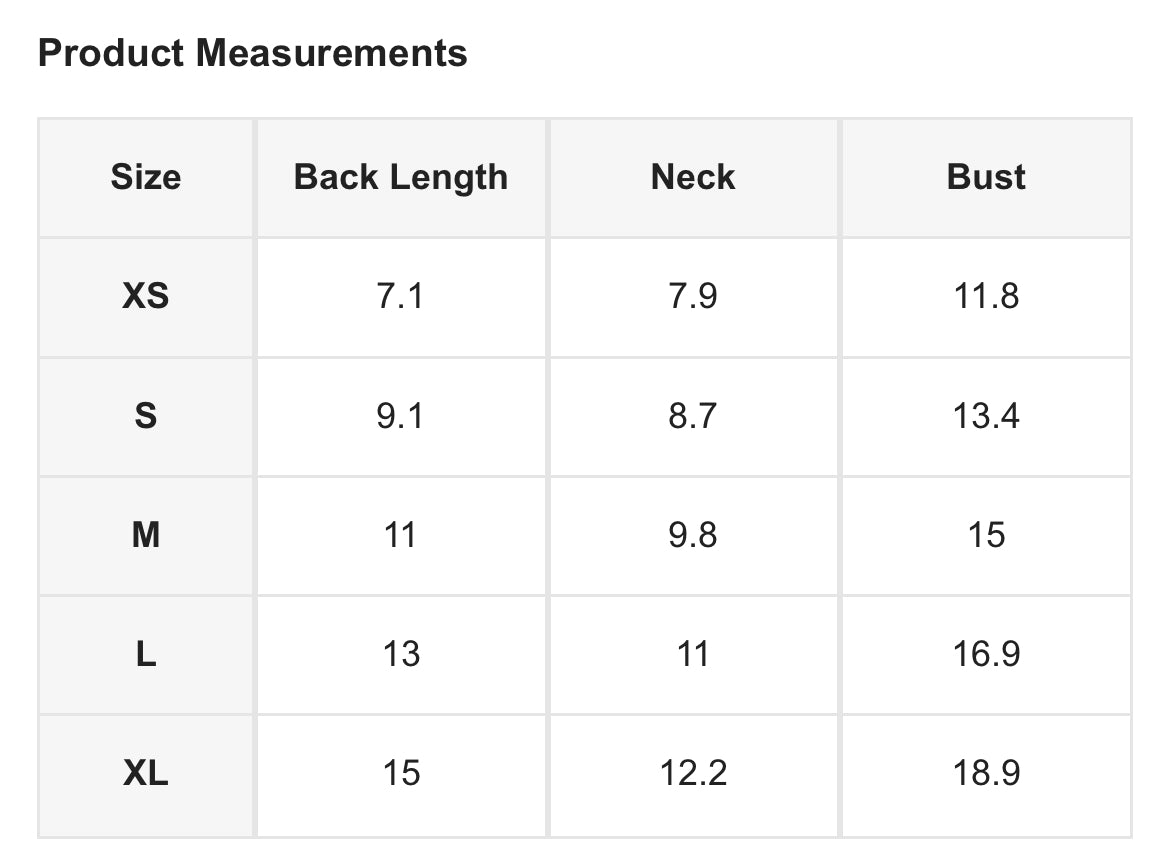
Task: Click the Neck column header
Action: point(693,177)
